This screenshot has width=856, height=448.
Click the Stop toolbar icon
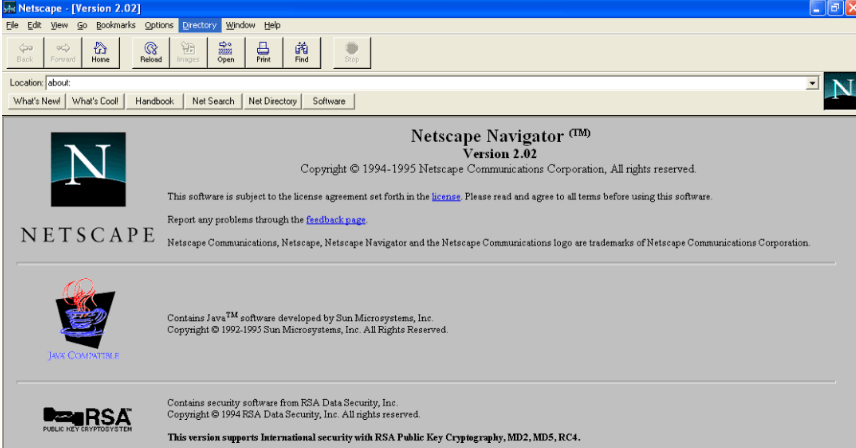pyautogui.click(x=352, y=51)
